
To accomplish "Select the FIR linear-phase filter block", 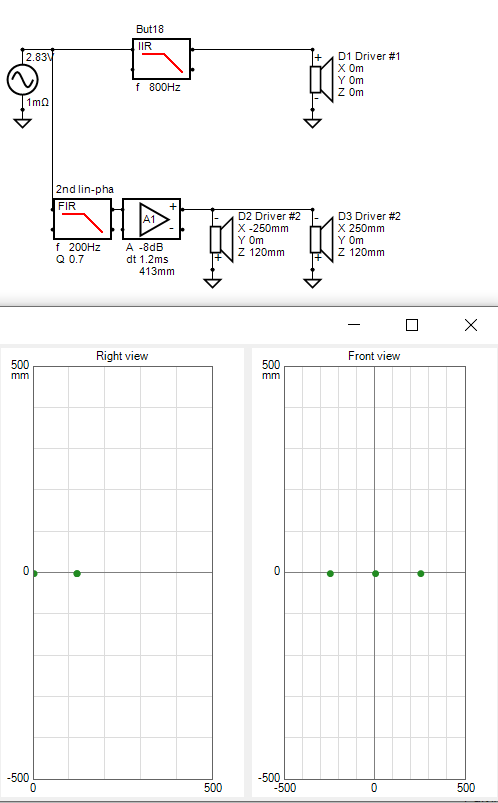I will [x=82, y=219].
